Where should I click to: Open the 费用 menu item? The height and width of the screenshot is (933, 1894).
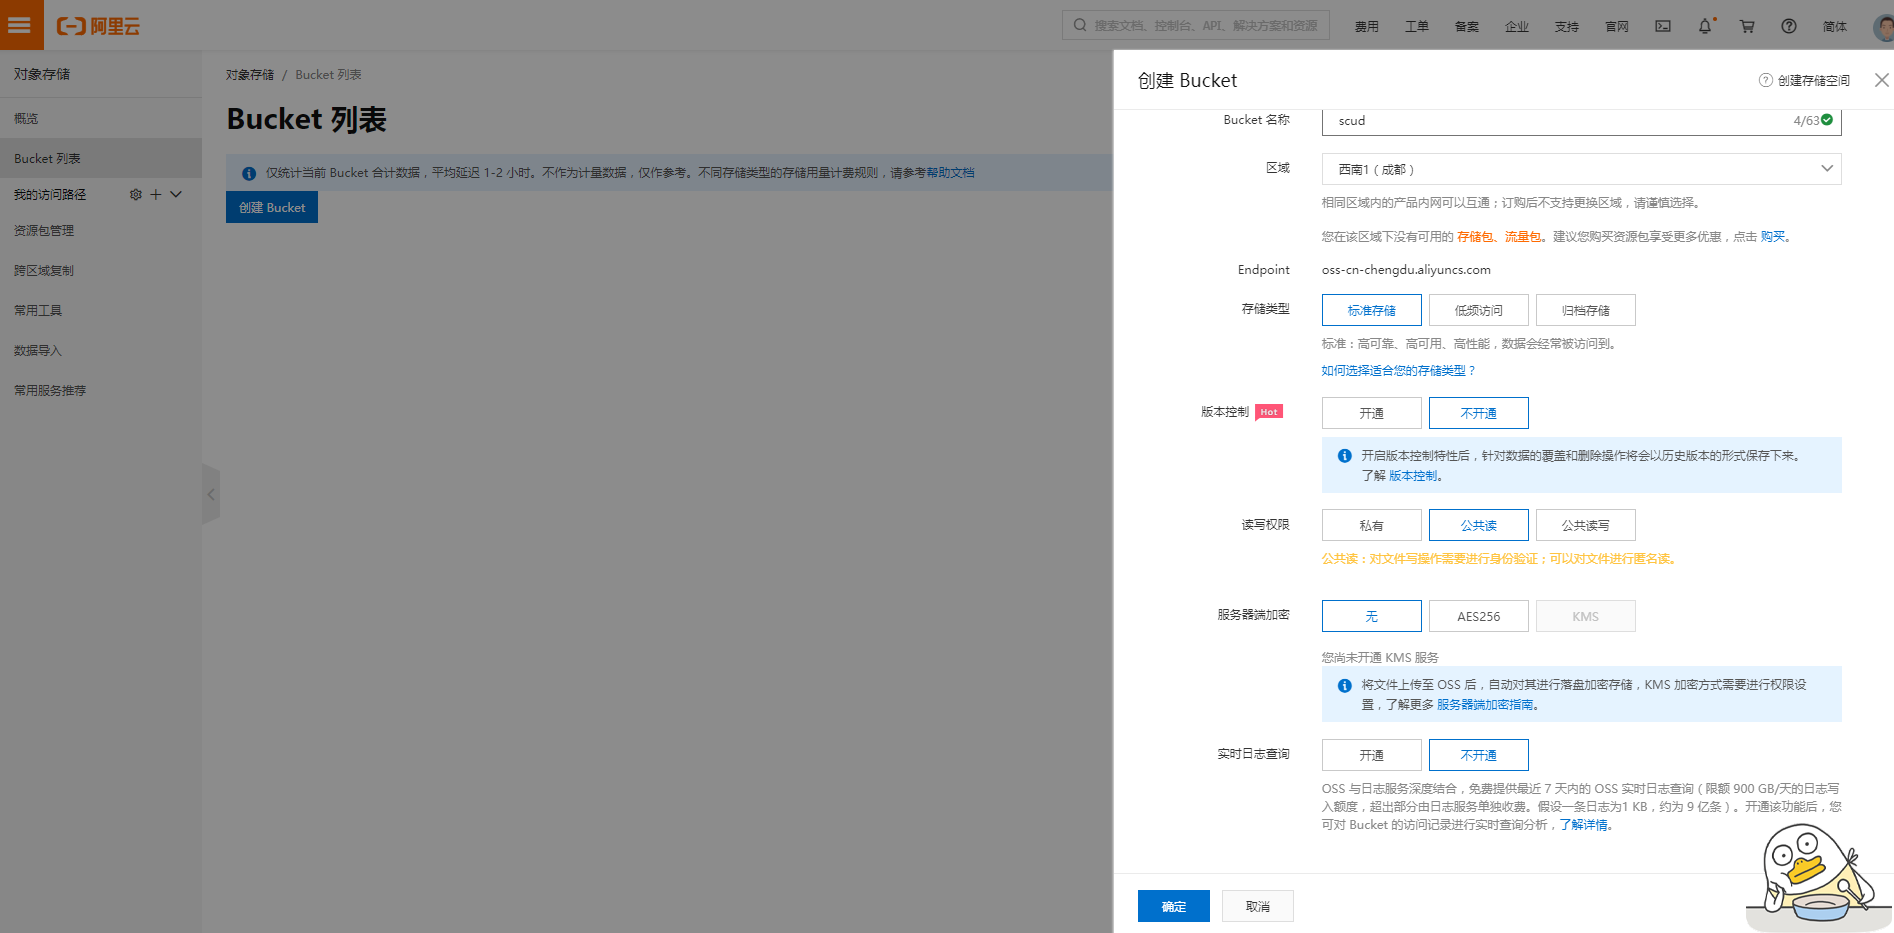(x=1367, y=26)
